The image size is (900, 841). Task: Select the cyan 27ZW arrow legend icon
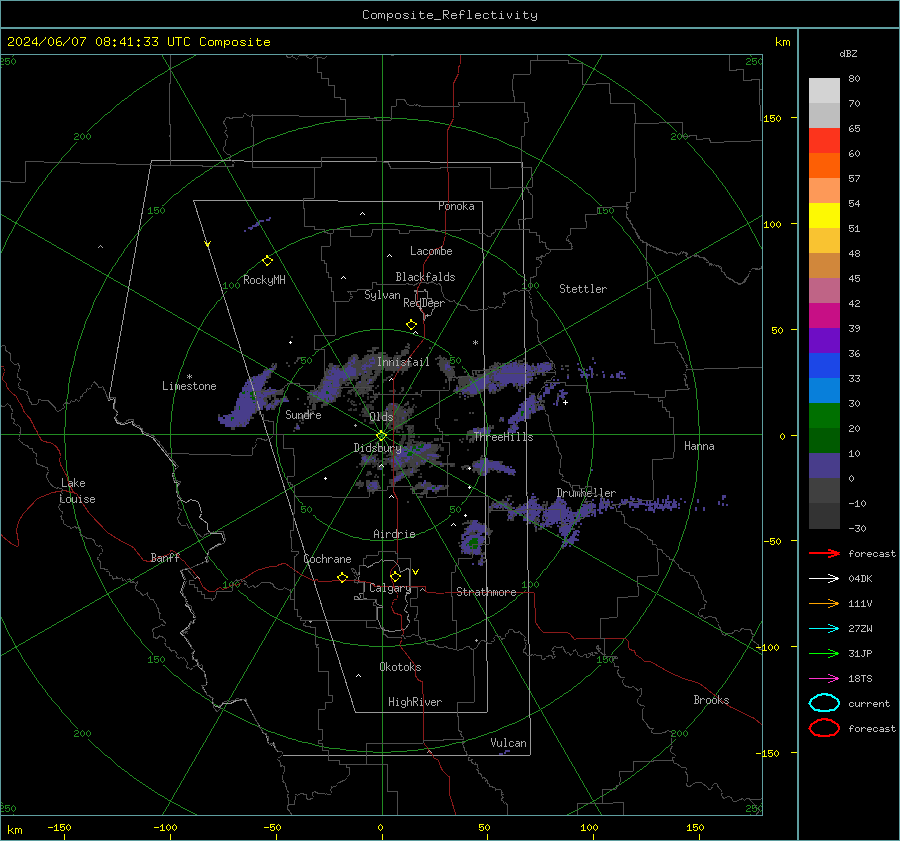point(824,629)
